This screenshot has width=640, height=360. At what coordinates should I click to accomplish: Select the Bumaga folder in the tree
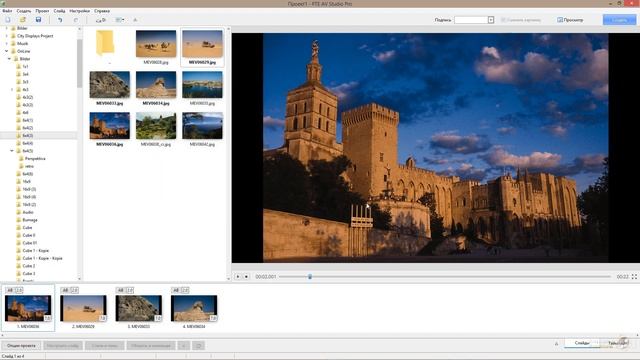pyautogui.click(x=29, y=220)
